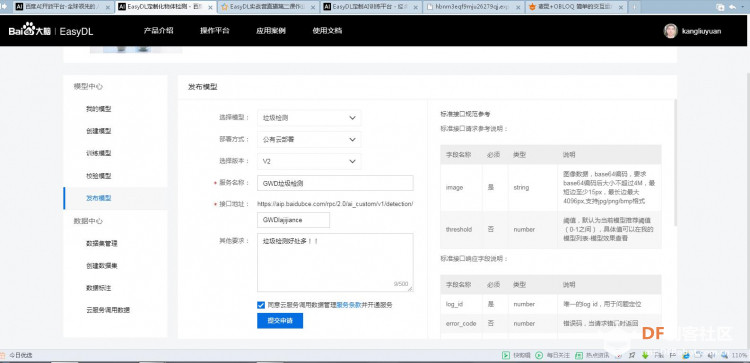
Task: Click the reference panel's inner scrollbar
Action: 675,163
